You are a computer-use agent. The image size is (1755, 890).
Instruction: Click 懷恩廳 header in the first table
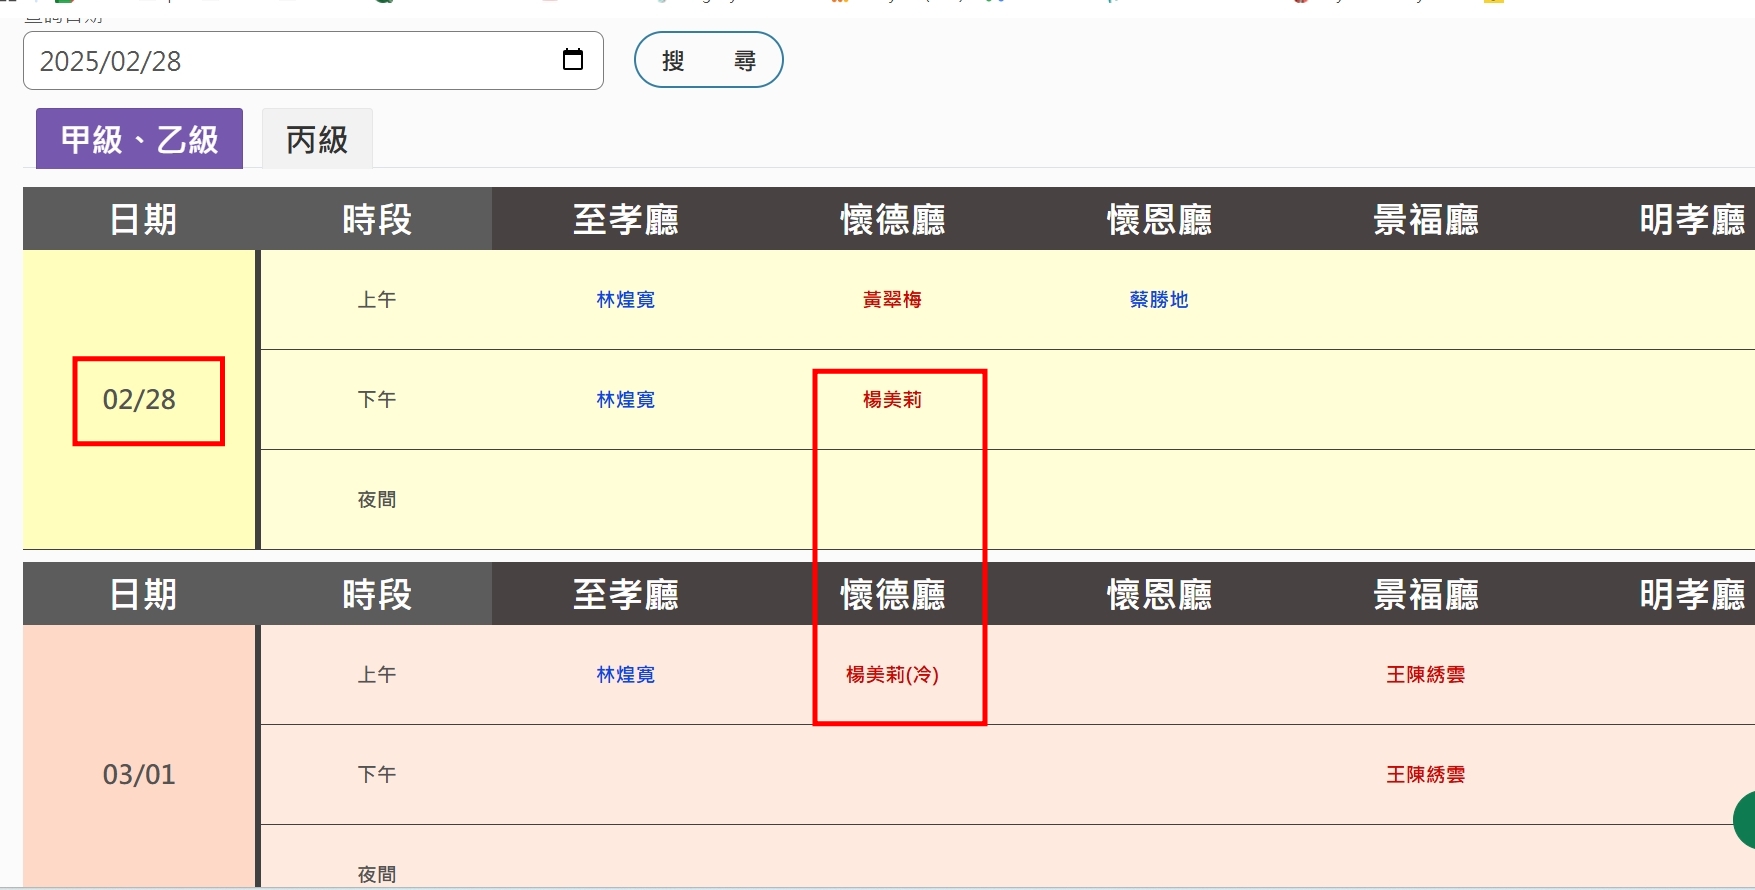click(1158, 219)
